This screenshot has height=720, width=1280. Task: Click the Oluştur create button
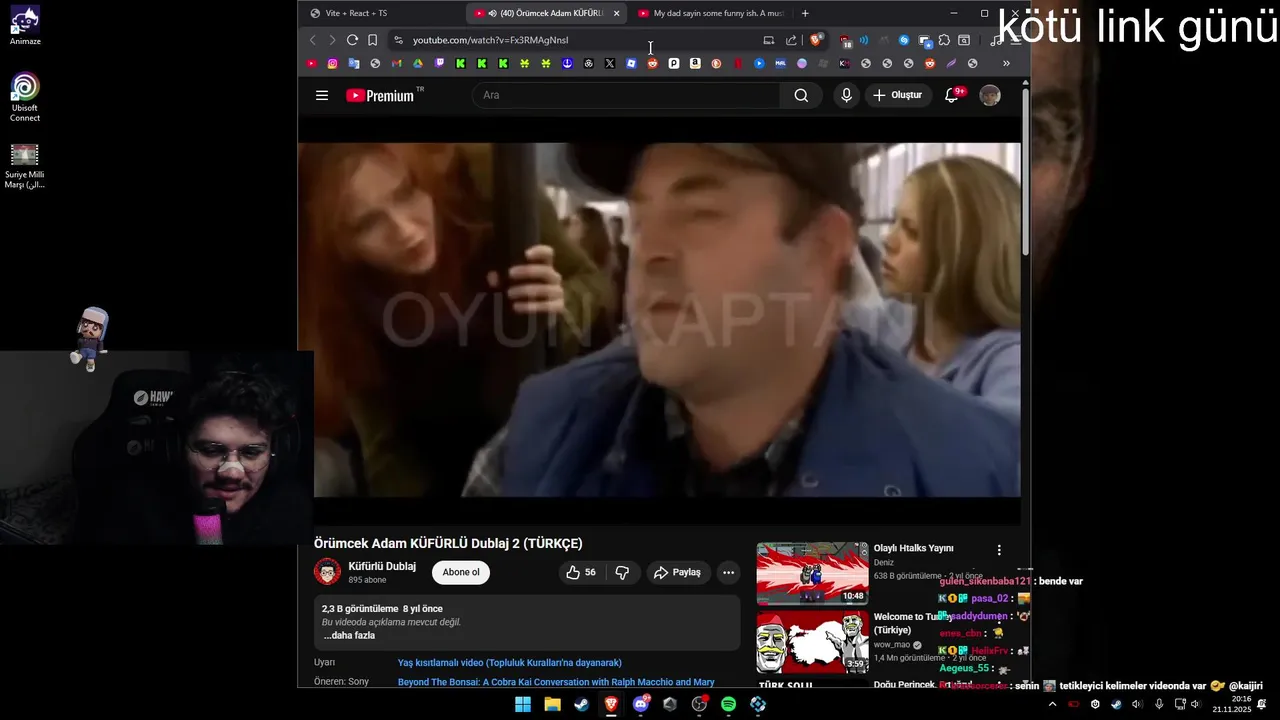pyautogui.click(x=897, y=95)
